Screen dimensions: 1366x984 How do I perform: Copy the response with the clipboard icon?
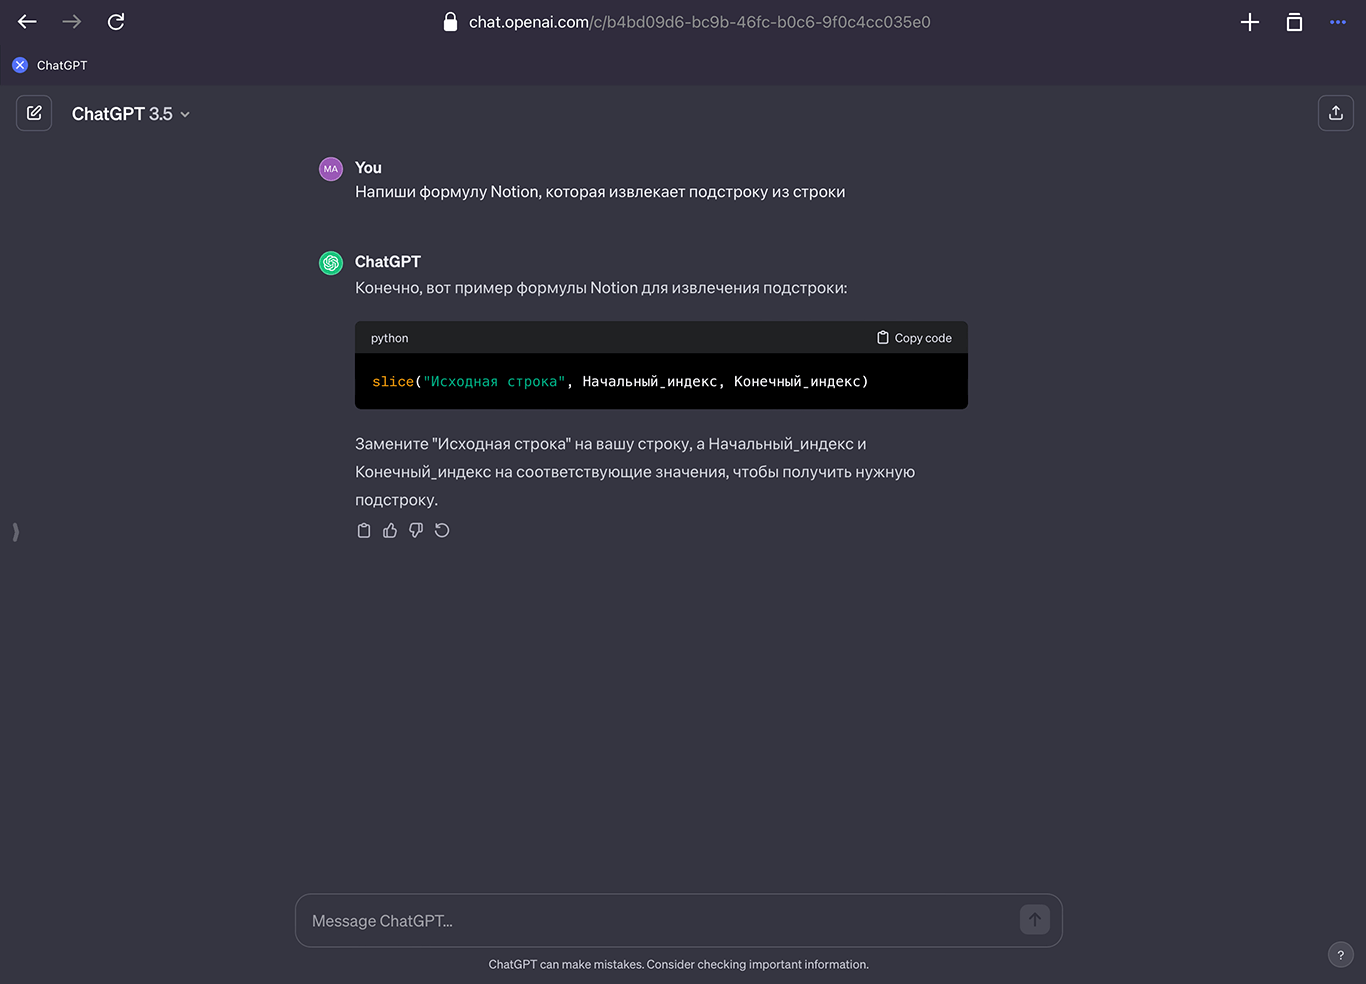364,531
